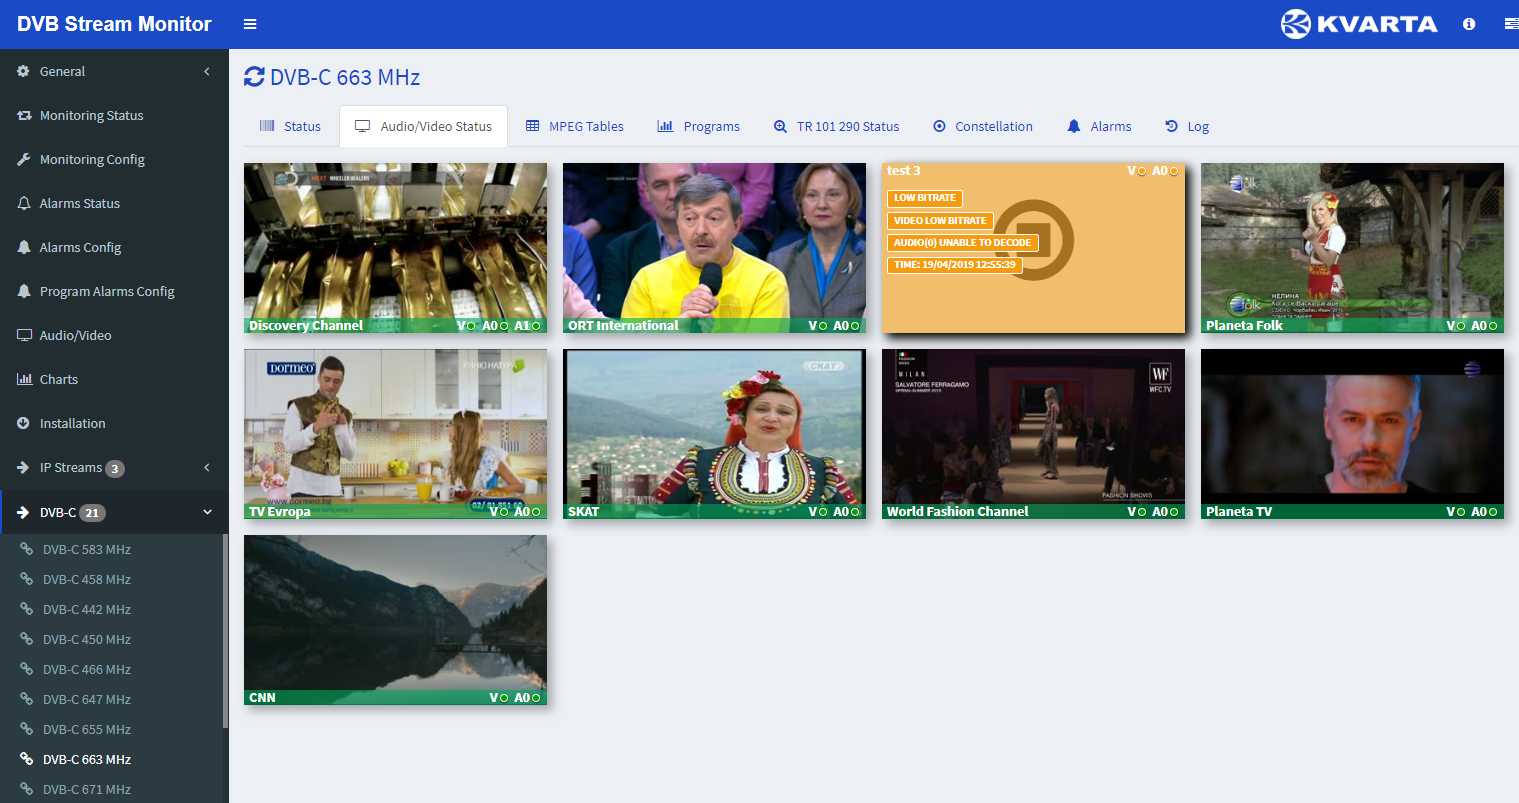Click the AUDIO(0) UNABLE TO DECODE label

pos(962,242)
